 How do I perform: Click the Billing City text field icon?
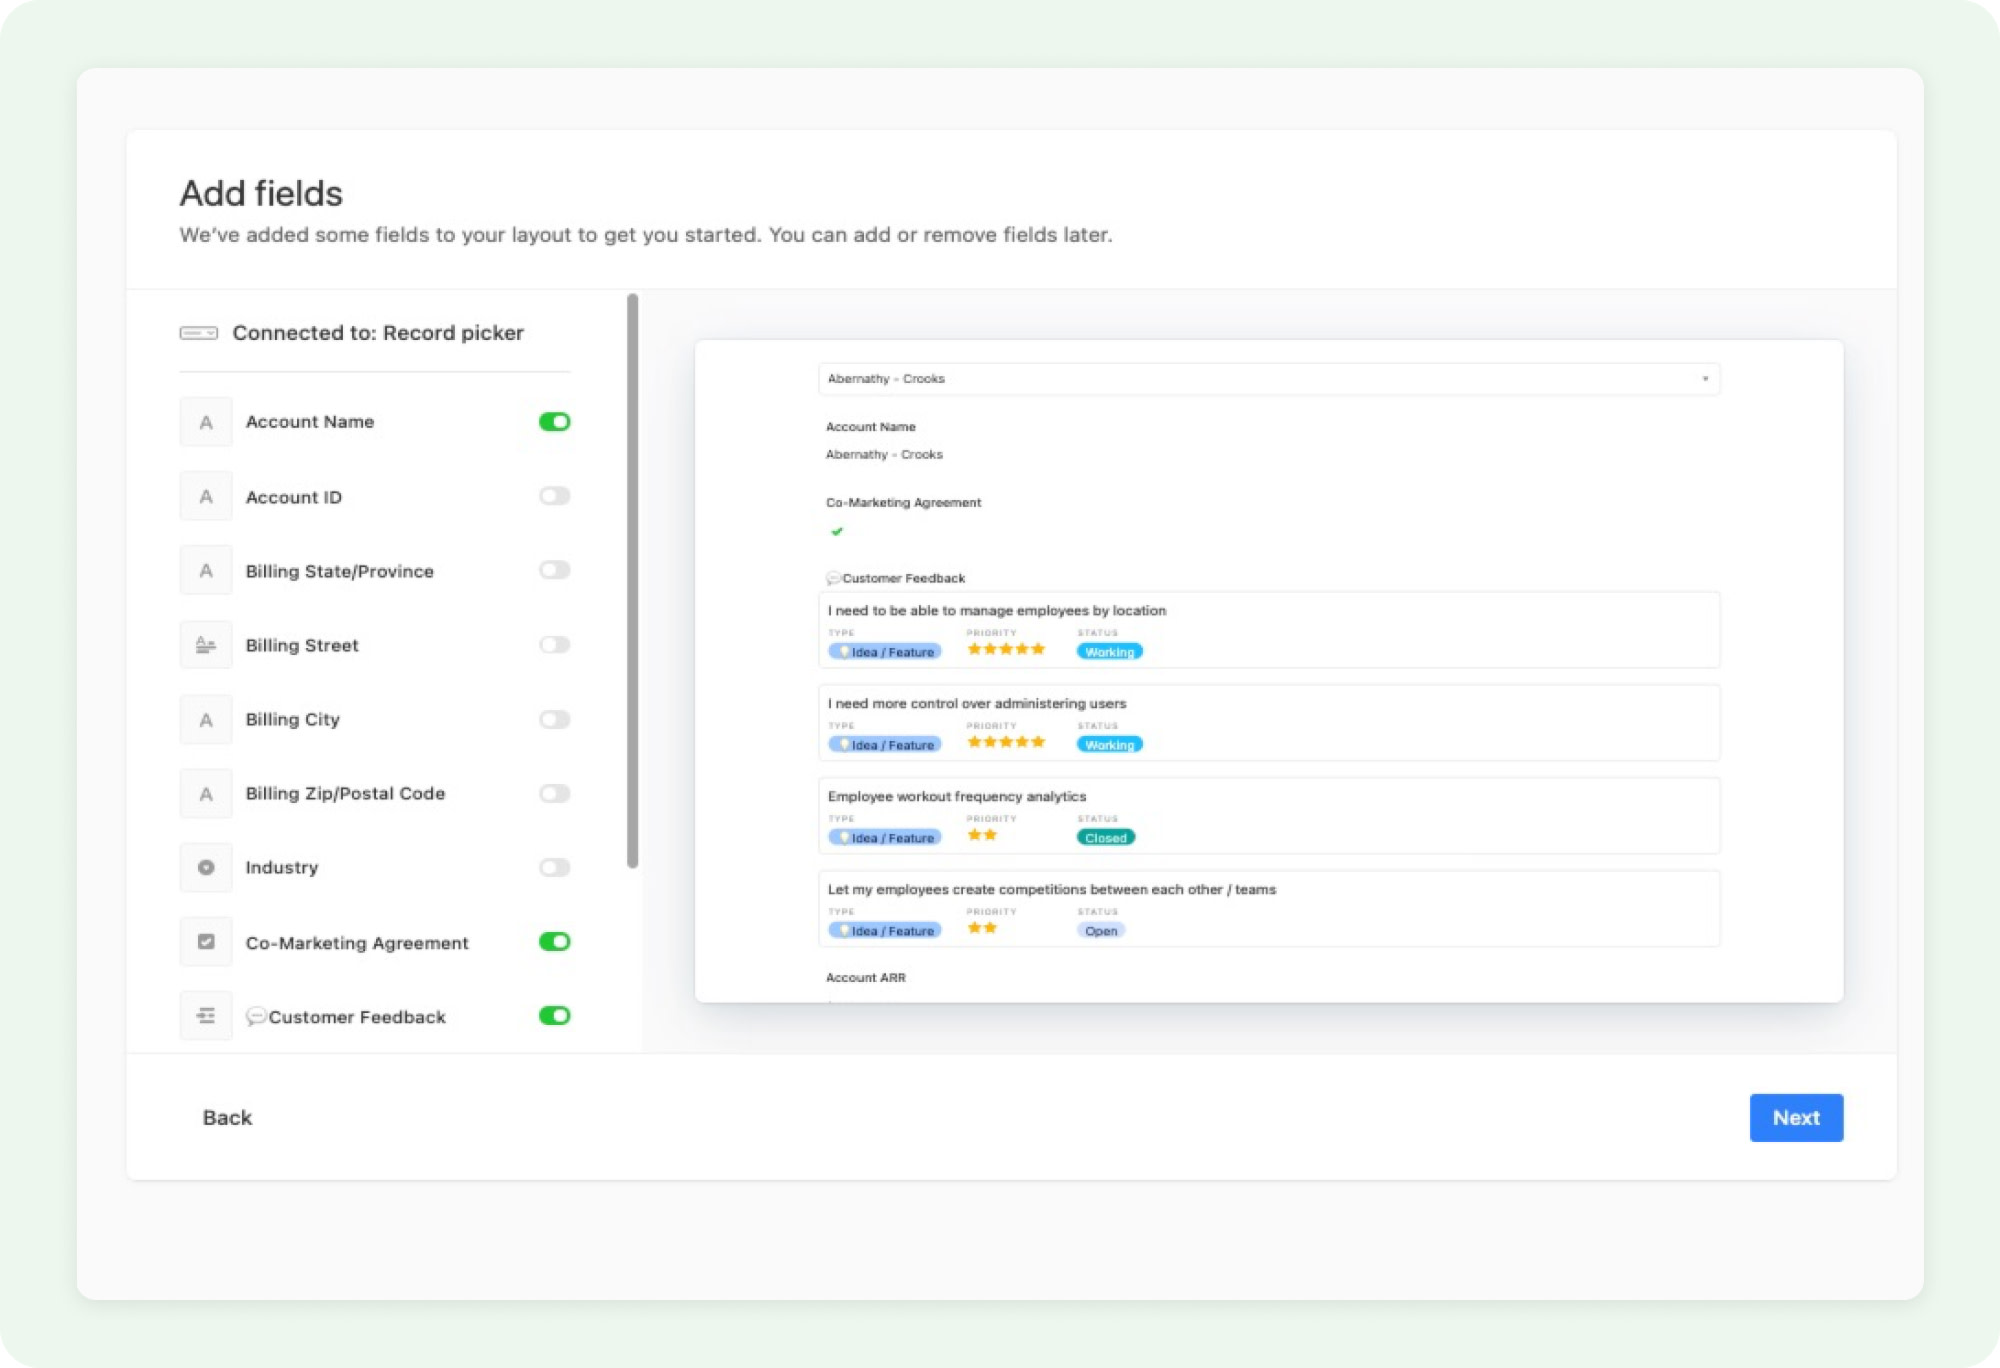(x=205, y=719)
